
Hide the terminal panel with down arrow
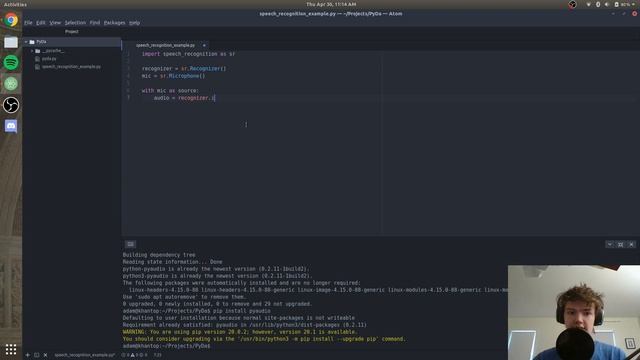click(609, 244)
